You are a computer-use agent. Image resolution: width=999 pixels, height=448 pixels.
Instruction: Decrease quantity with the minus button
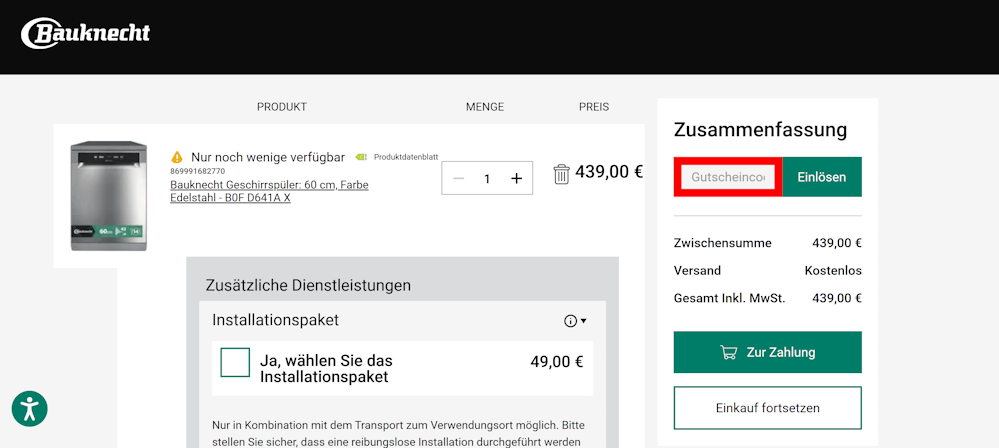click(x=458, y=178)
